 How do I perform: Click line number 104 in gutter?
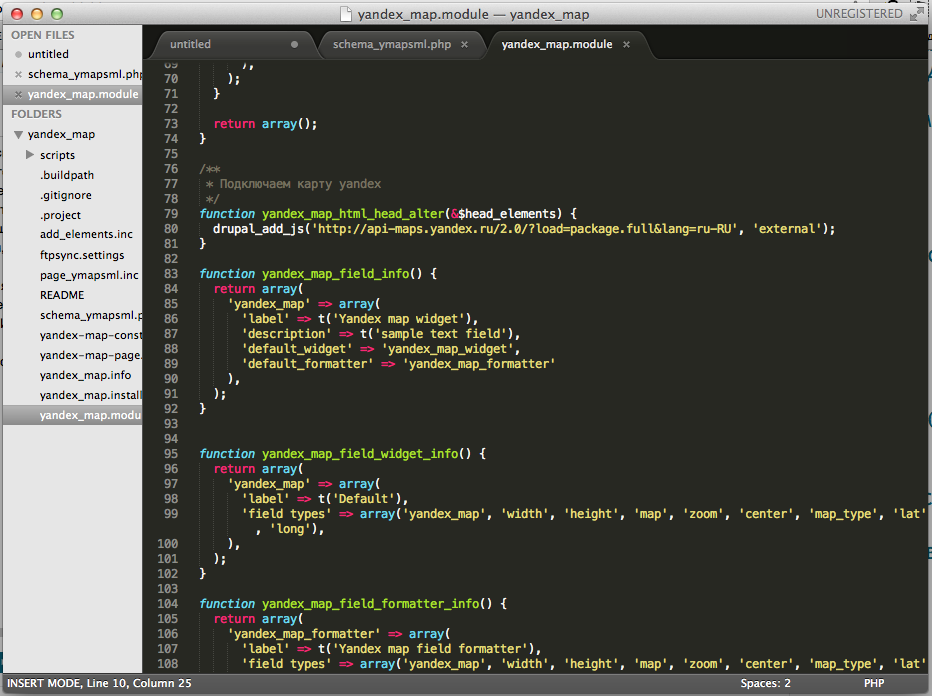pyautogui.click(x=168, y=604)
